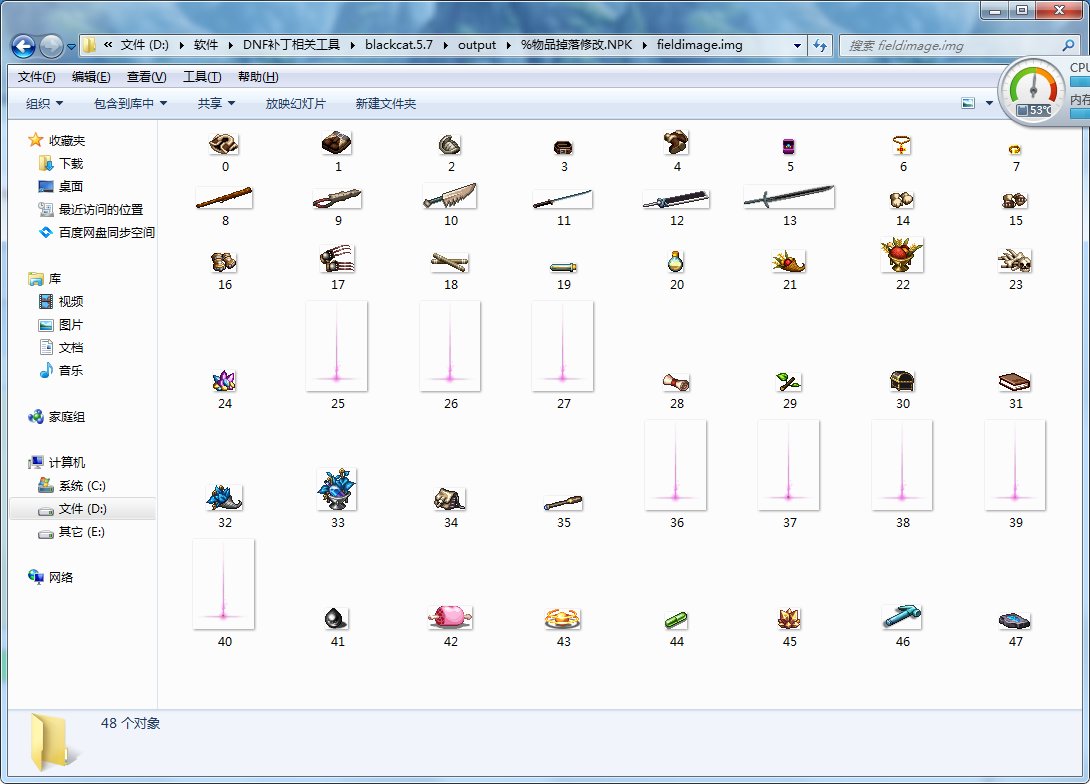This screenshot has height=784, width=1090.
Task: Select the red trophy image 22
Action: click(902, 255)
